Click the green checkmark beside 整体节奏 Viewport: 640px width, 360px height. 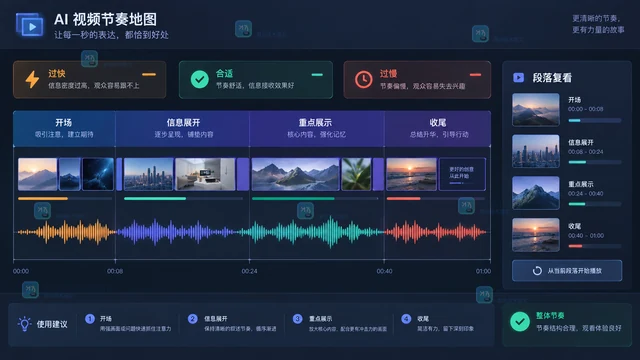click(x=520, y=322)
